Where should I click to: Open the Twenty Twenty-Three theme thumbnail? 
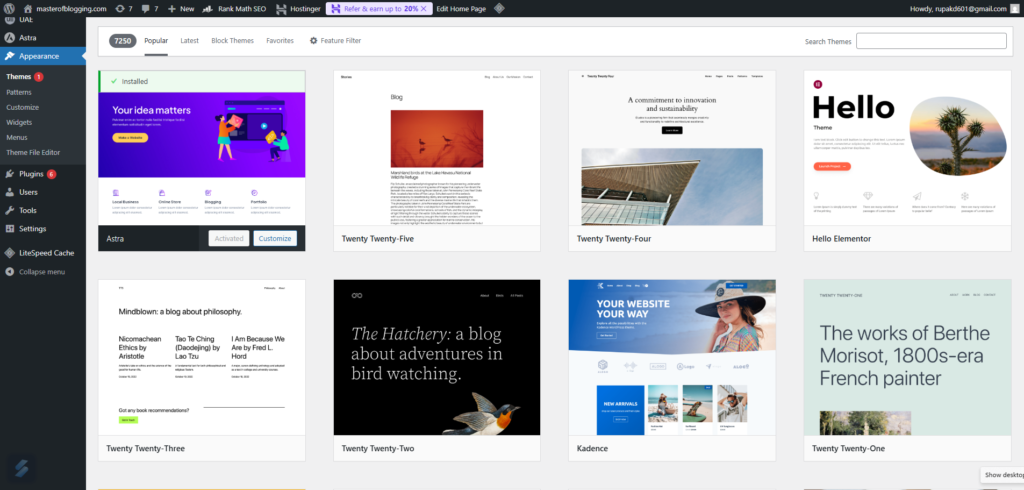pos(202,357)
